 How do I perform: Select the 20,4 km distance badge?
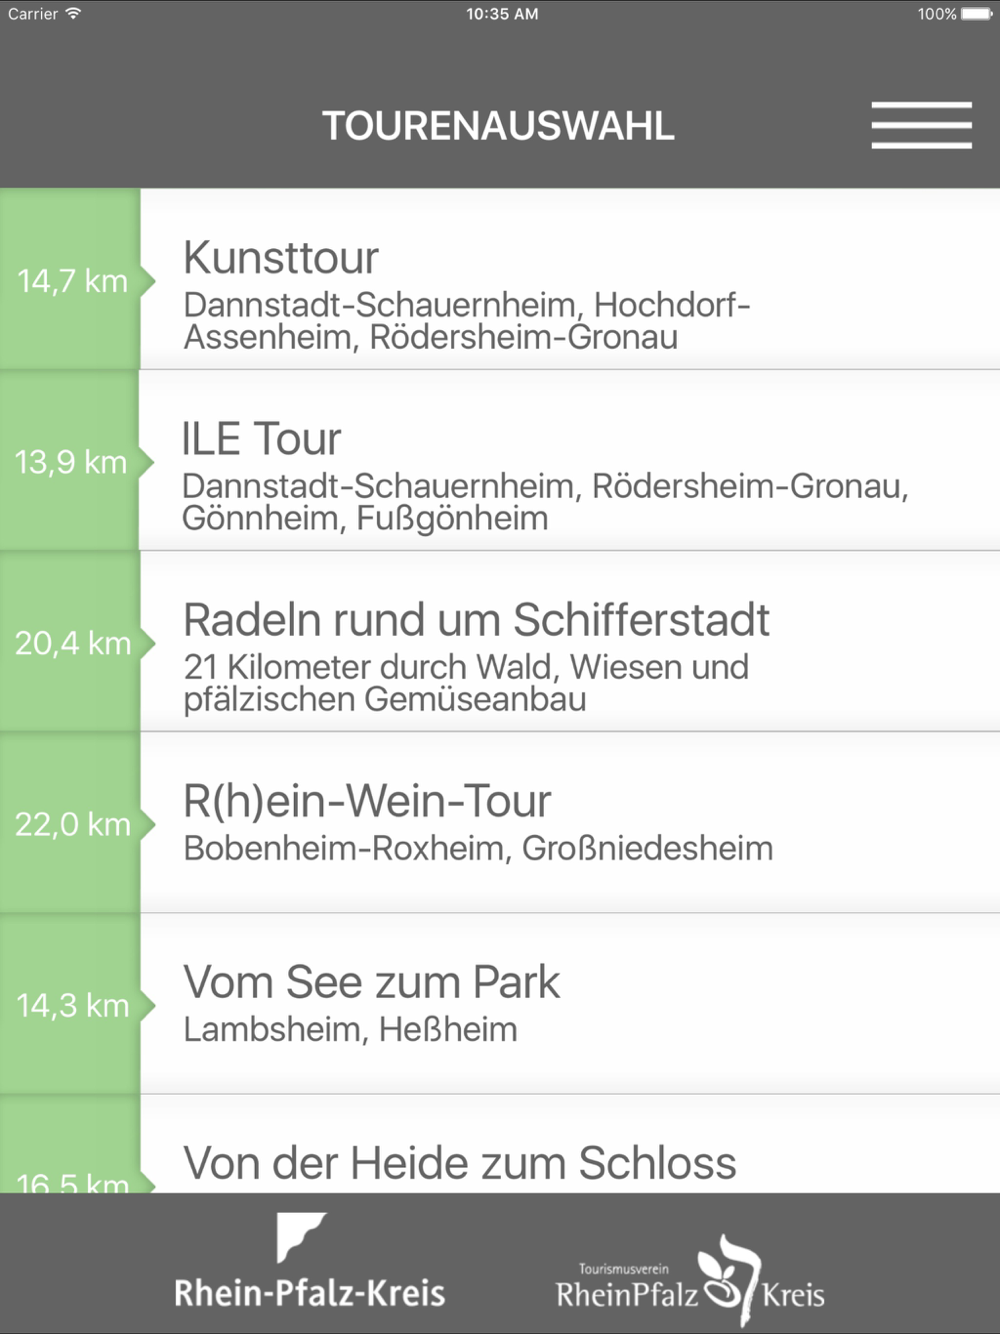coord(72,643)
